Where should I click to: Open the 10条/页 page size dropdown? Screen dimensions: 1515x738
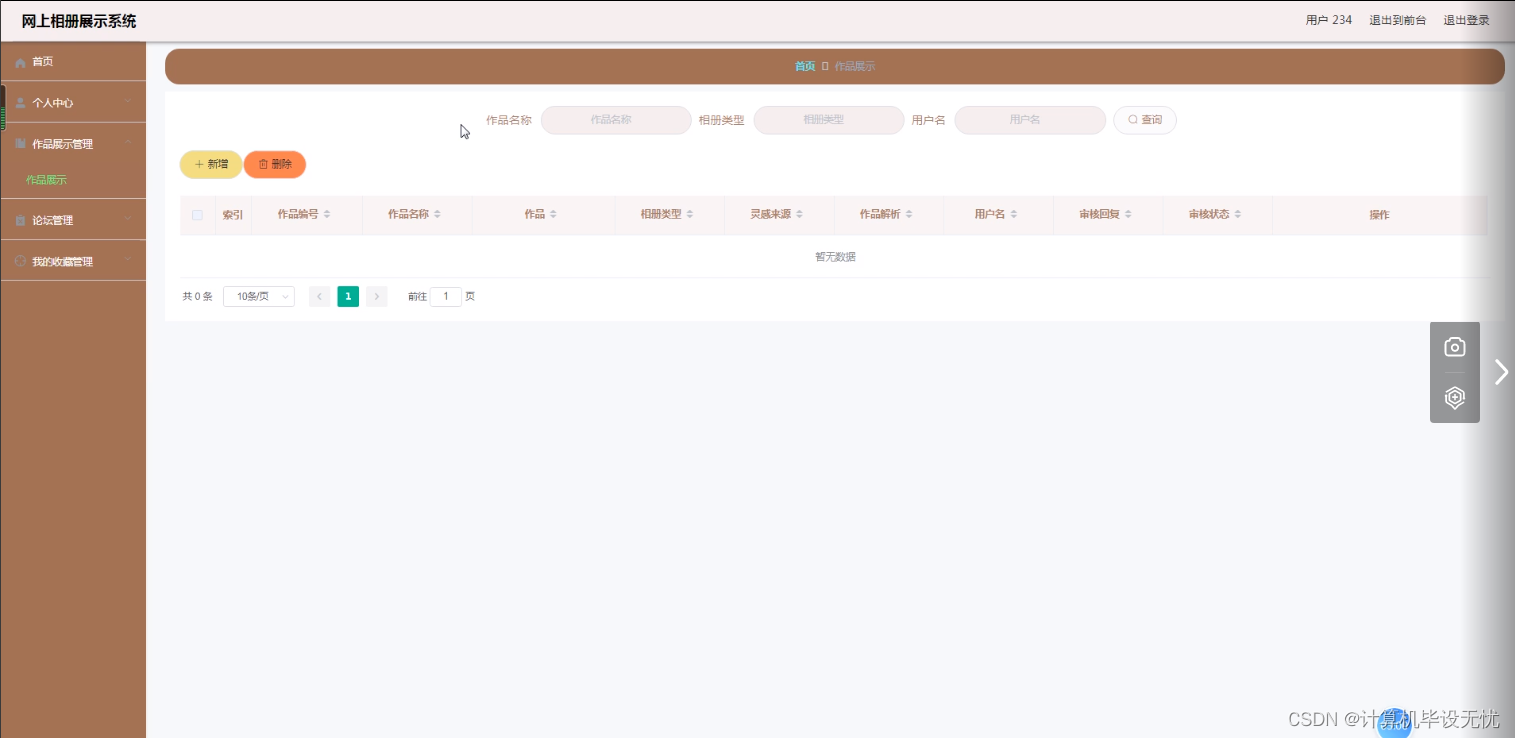click(x=259, y=296)
